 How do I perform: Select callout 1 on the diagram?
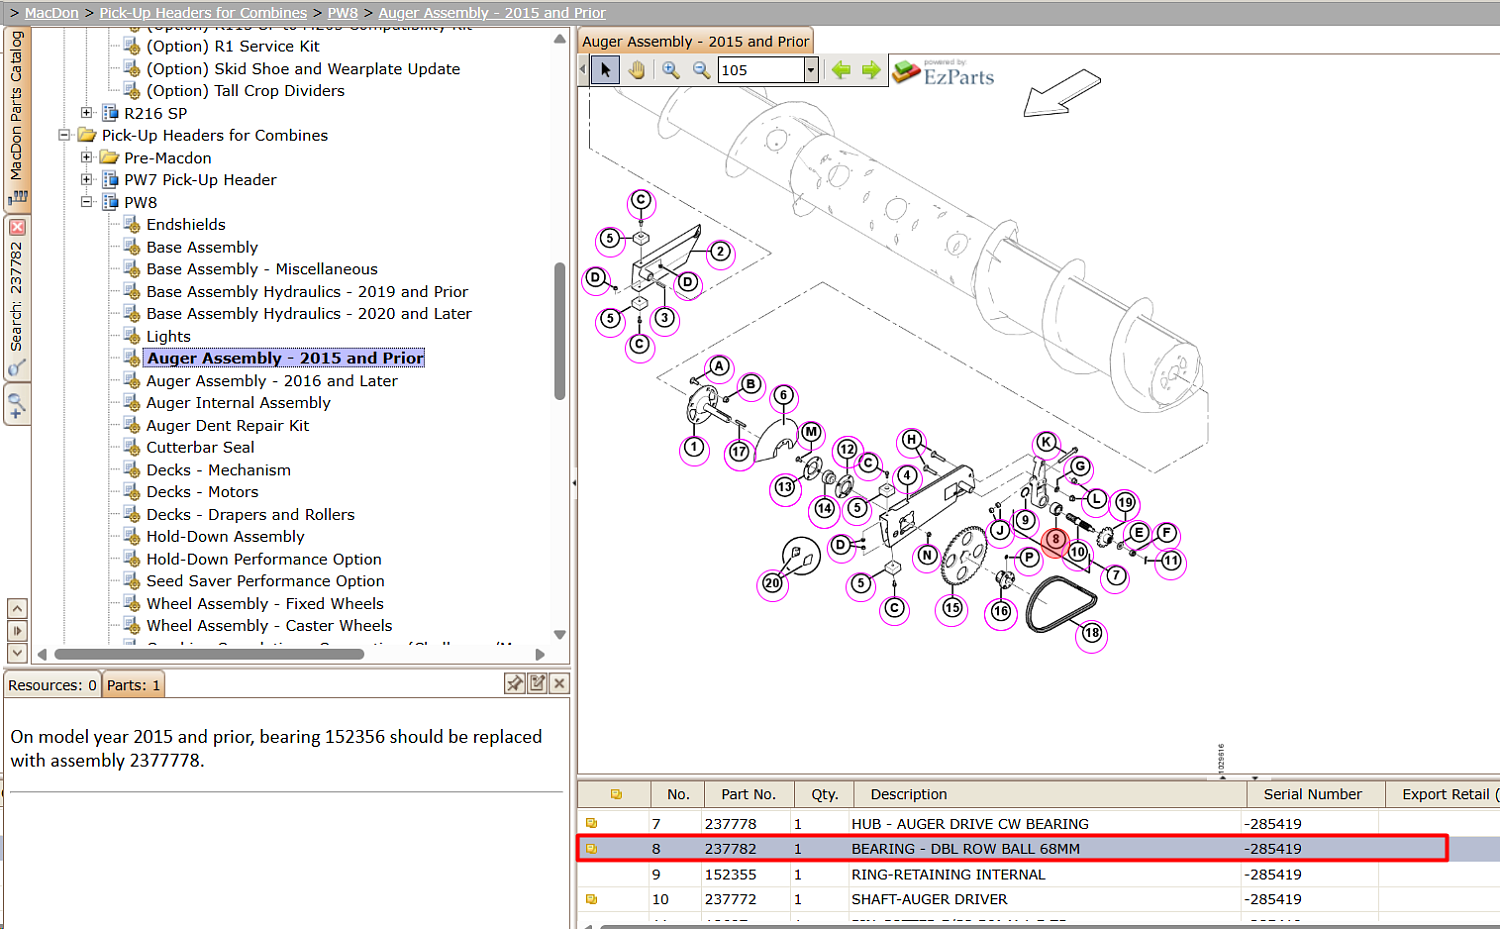(694, 448)
